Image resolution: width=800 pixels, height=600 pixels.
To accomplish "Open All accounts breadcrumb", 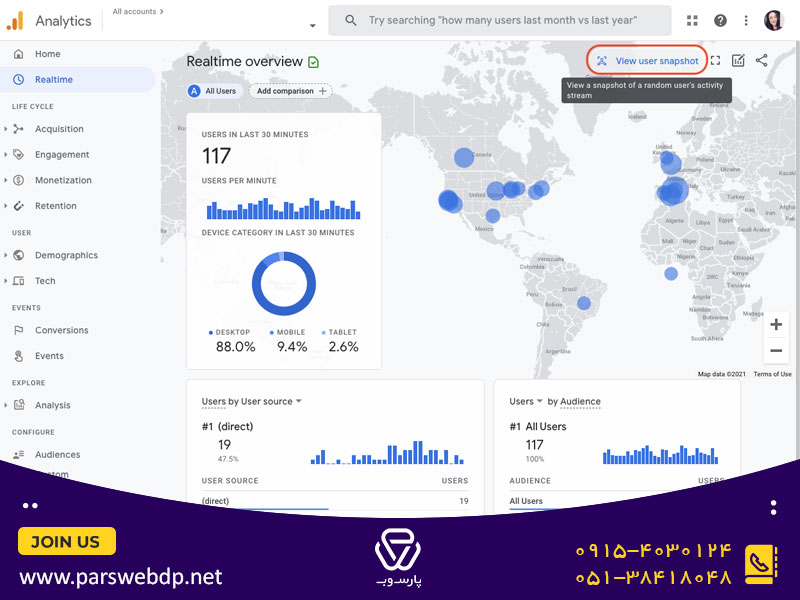I will click(x=138, y=11).
